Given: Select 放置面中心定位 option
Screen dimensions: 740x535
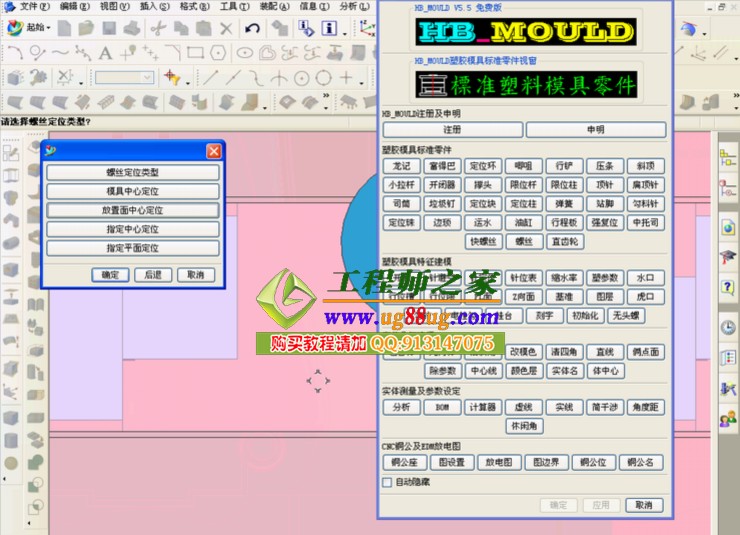Looking at the screenshot, I should click(x=133, y=210).
